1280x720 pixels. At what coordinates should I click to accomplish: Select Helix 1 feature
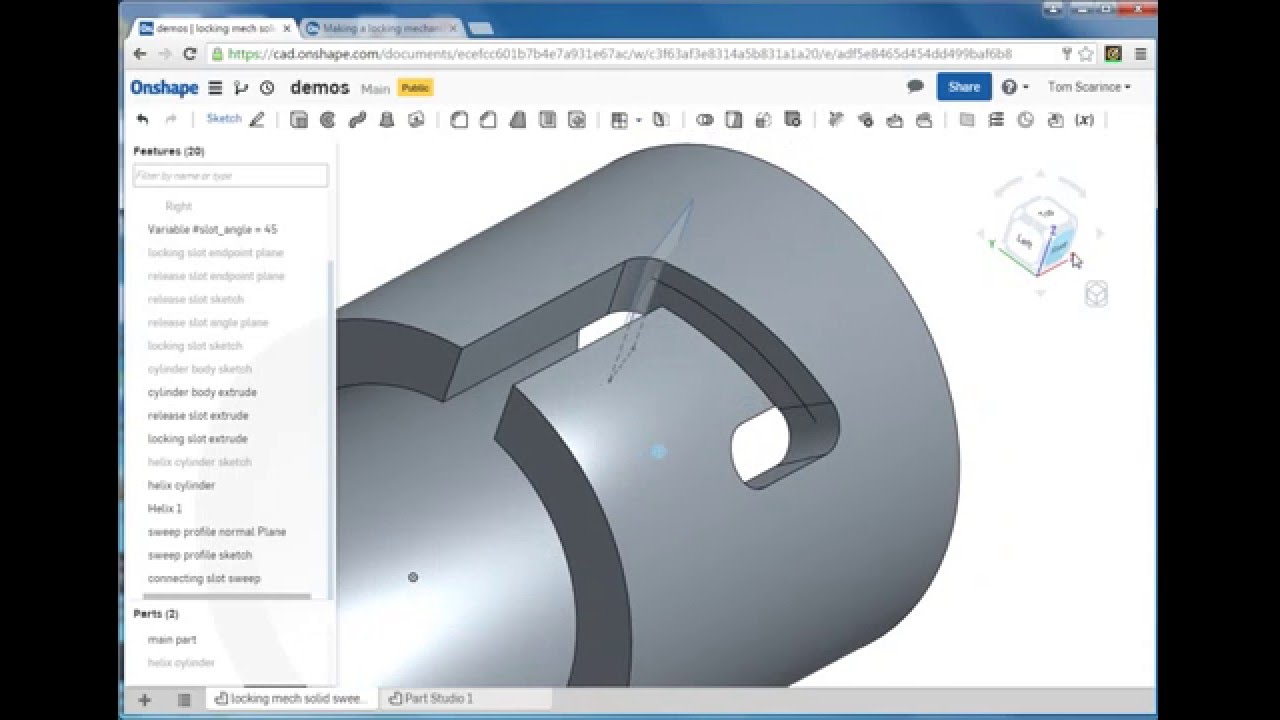[165, 508]
